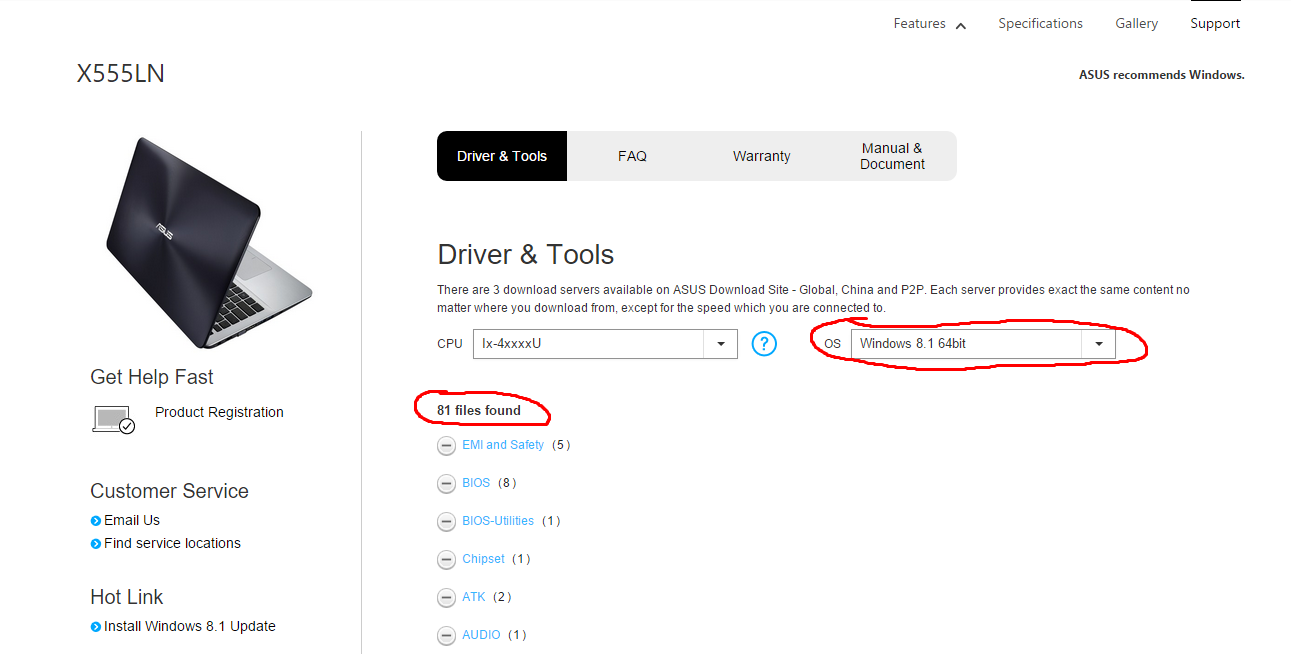Image resolution: width=1291 pixels, height=654 pixels.
Task: Toggle the Chipset circle expander
Action: click(x=446, y=560)
